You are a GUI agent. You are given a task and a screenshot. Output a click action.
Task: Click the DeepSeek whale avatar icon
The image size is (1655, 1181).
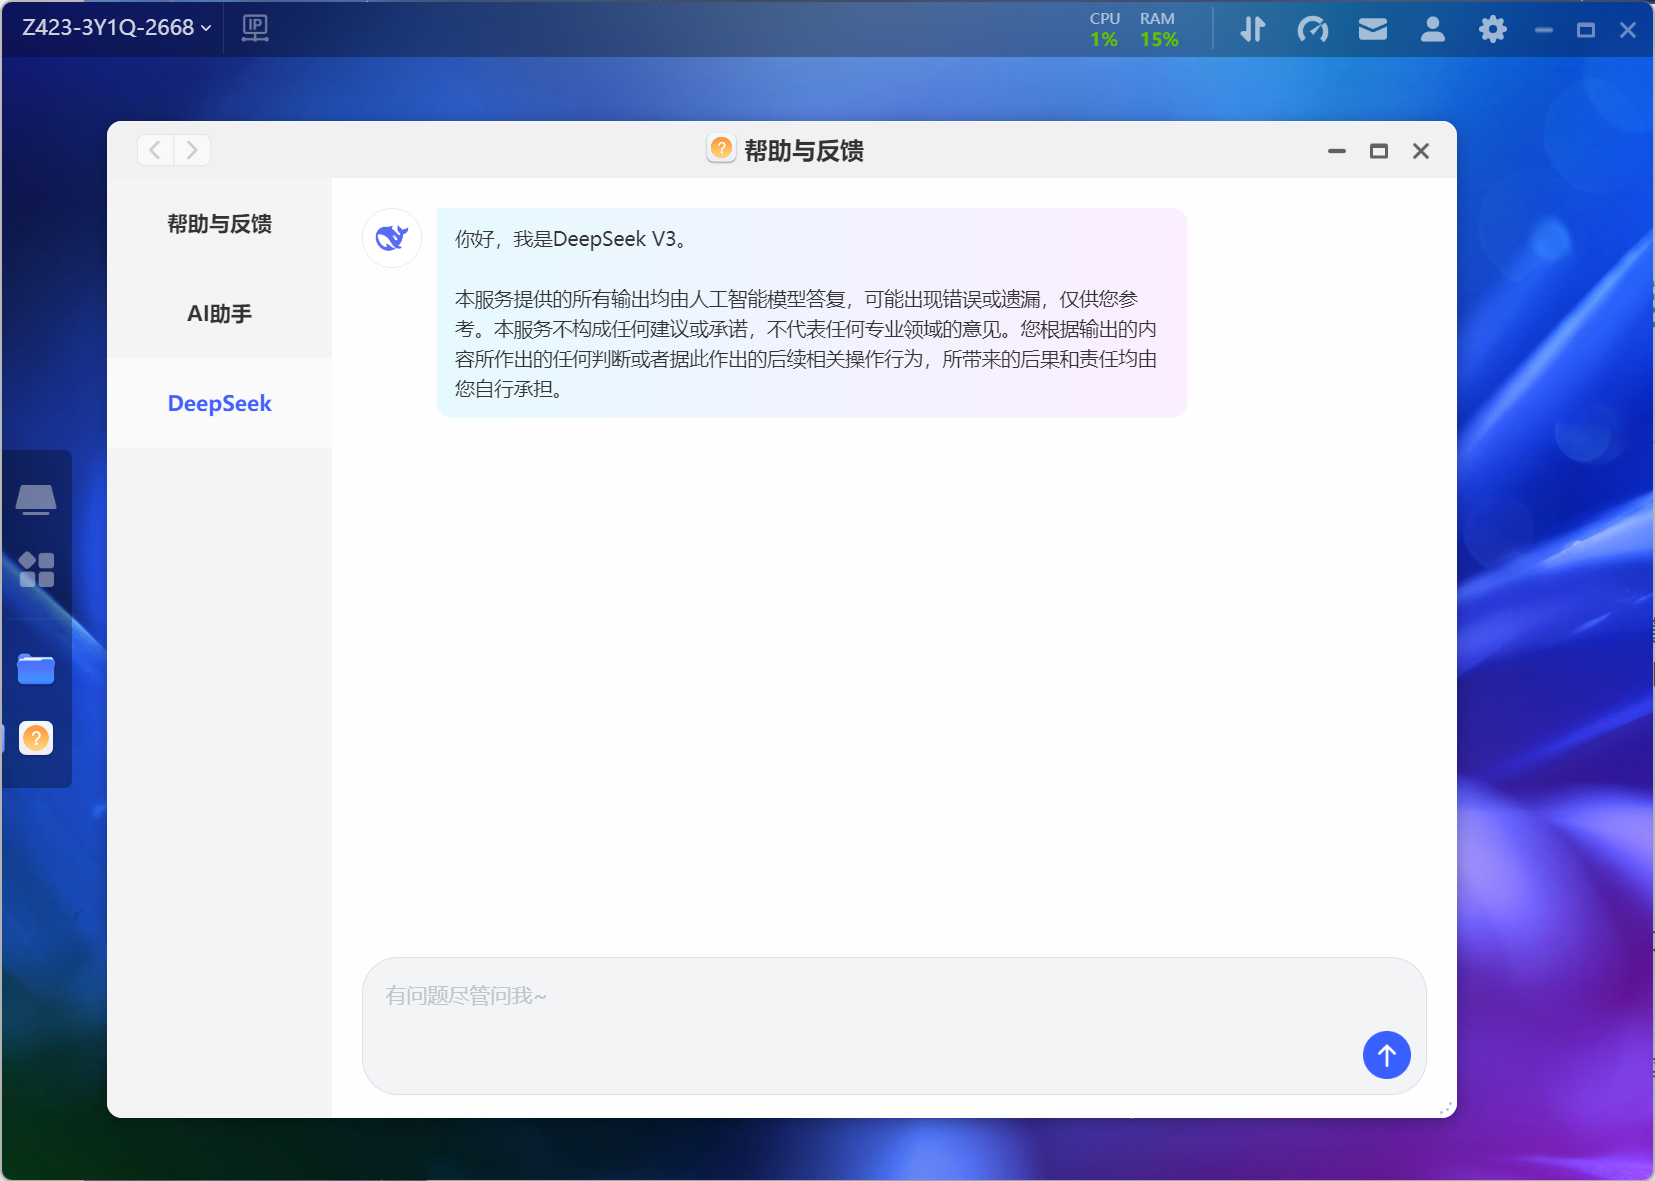(x=392, y=238)
